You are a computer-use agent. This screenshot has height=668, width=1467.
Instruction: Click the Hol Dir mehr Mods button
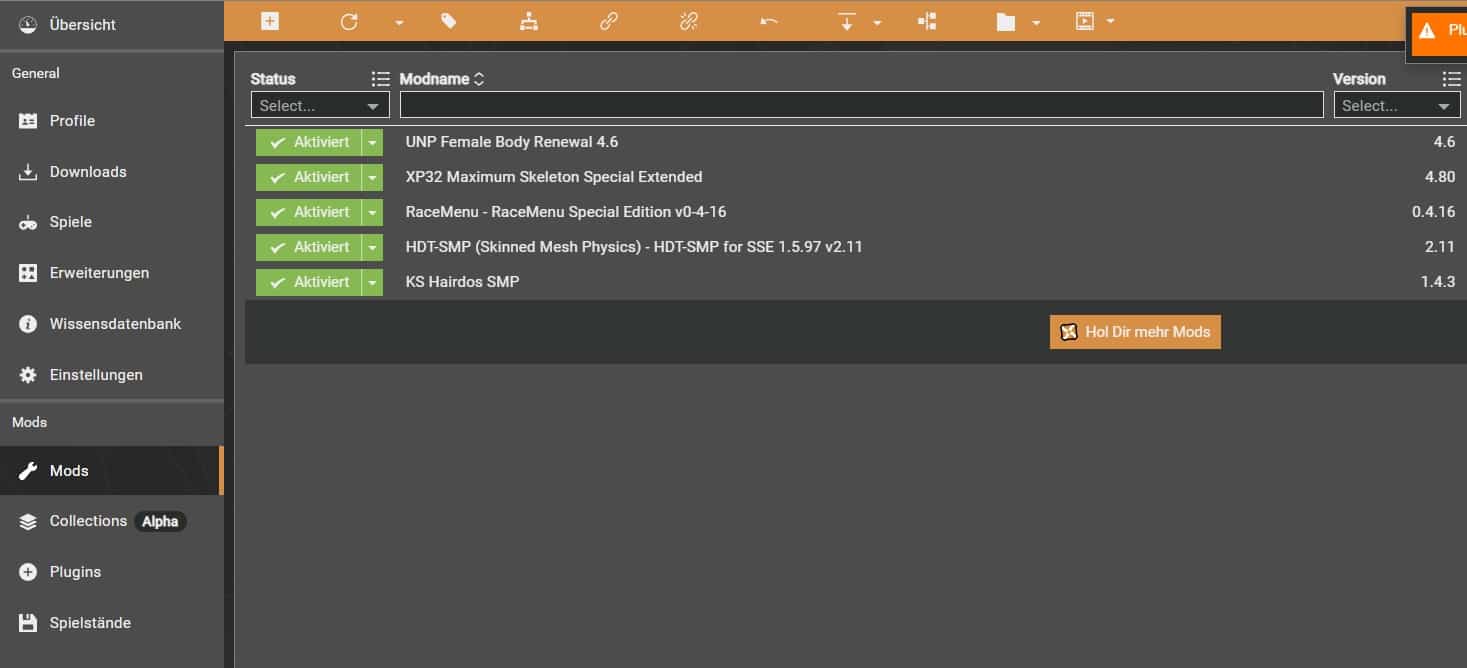pos(1135,332)
